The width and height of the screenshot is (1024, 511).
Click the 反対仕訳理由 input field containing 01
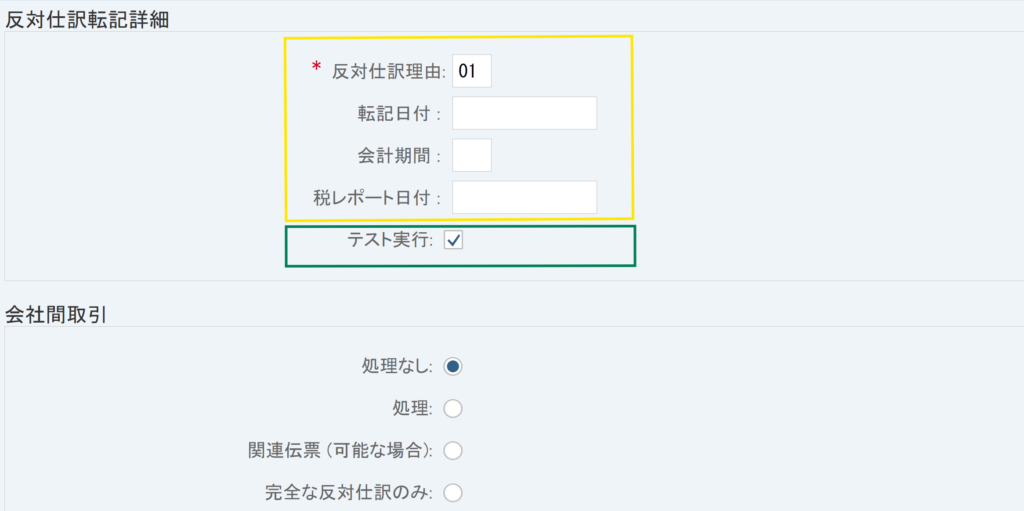[x=471, y=72]
